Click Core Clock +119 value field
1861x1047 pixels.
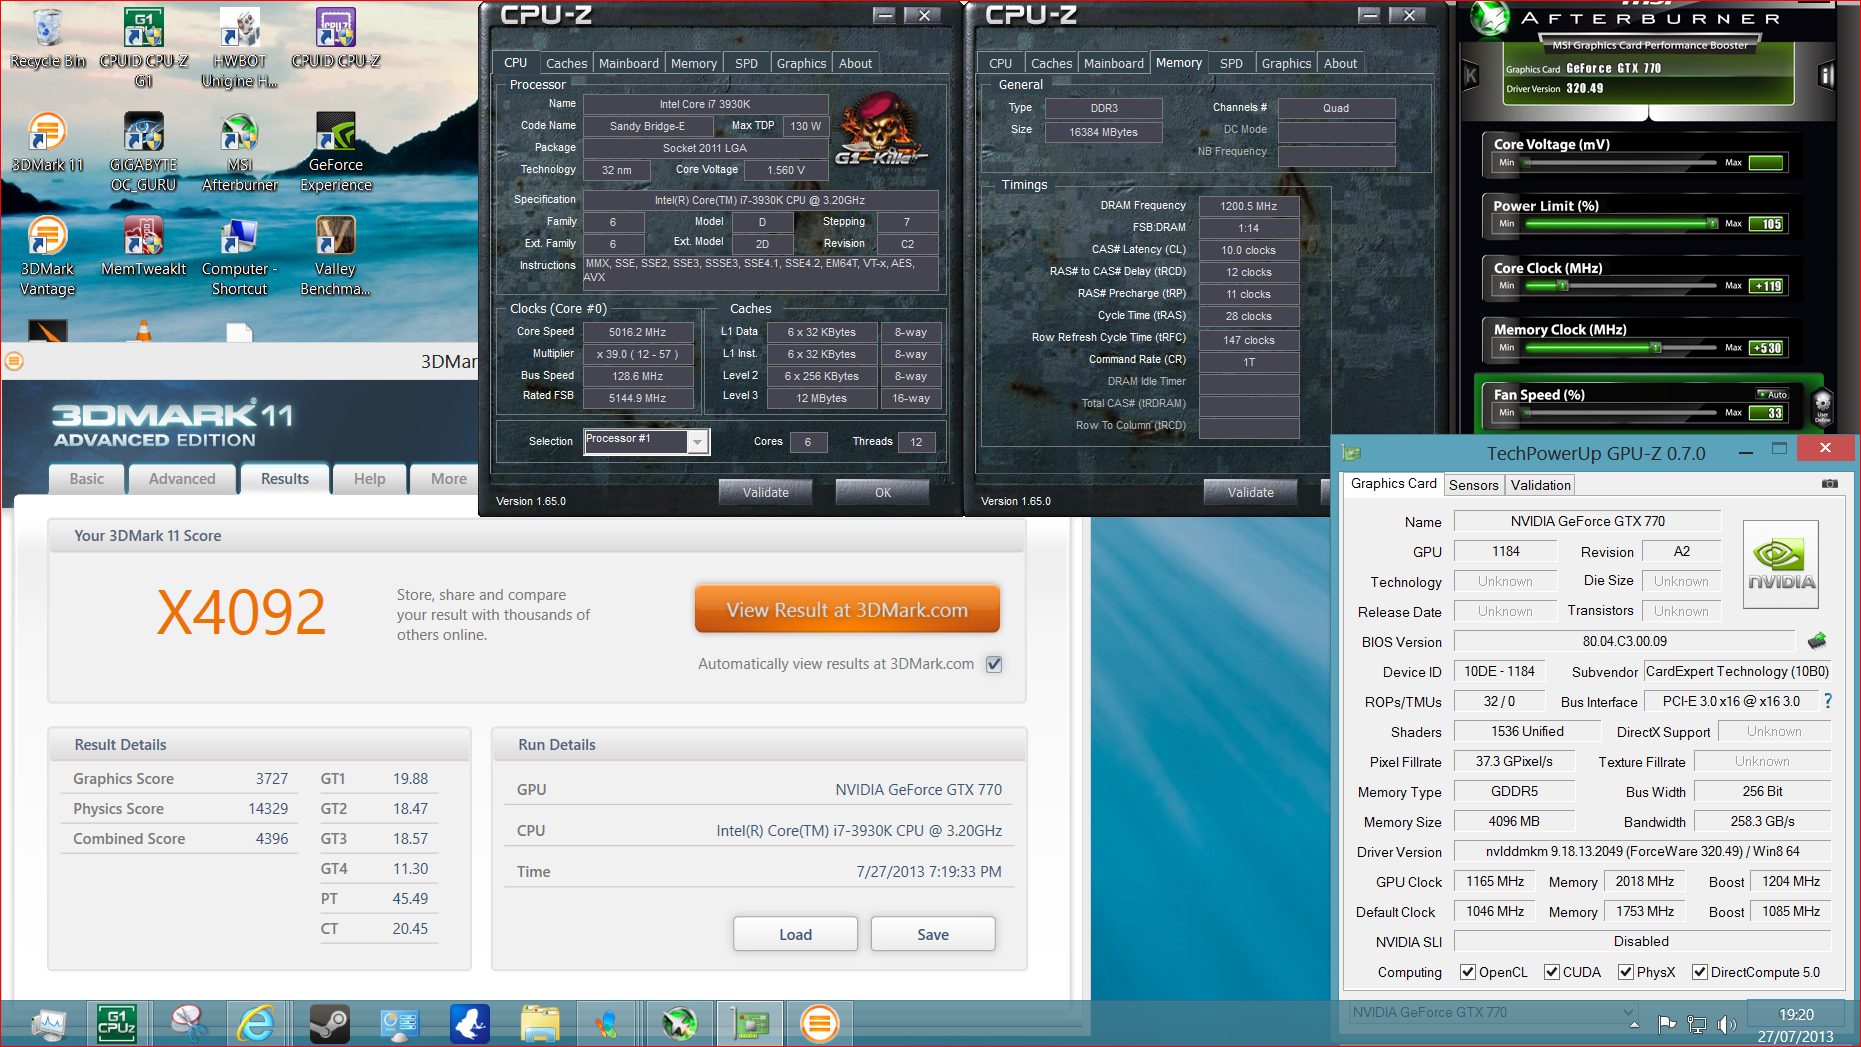click(1767, 286)
